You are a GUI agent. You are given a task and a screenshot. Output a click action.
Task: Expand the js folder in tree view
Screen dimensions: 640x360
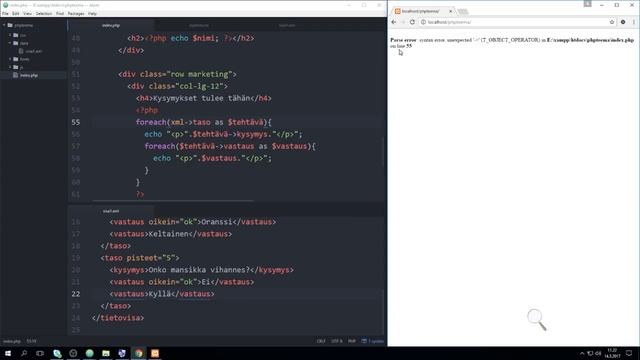10,67
